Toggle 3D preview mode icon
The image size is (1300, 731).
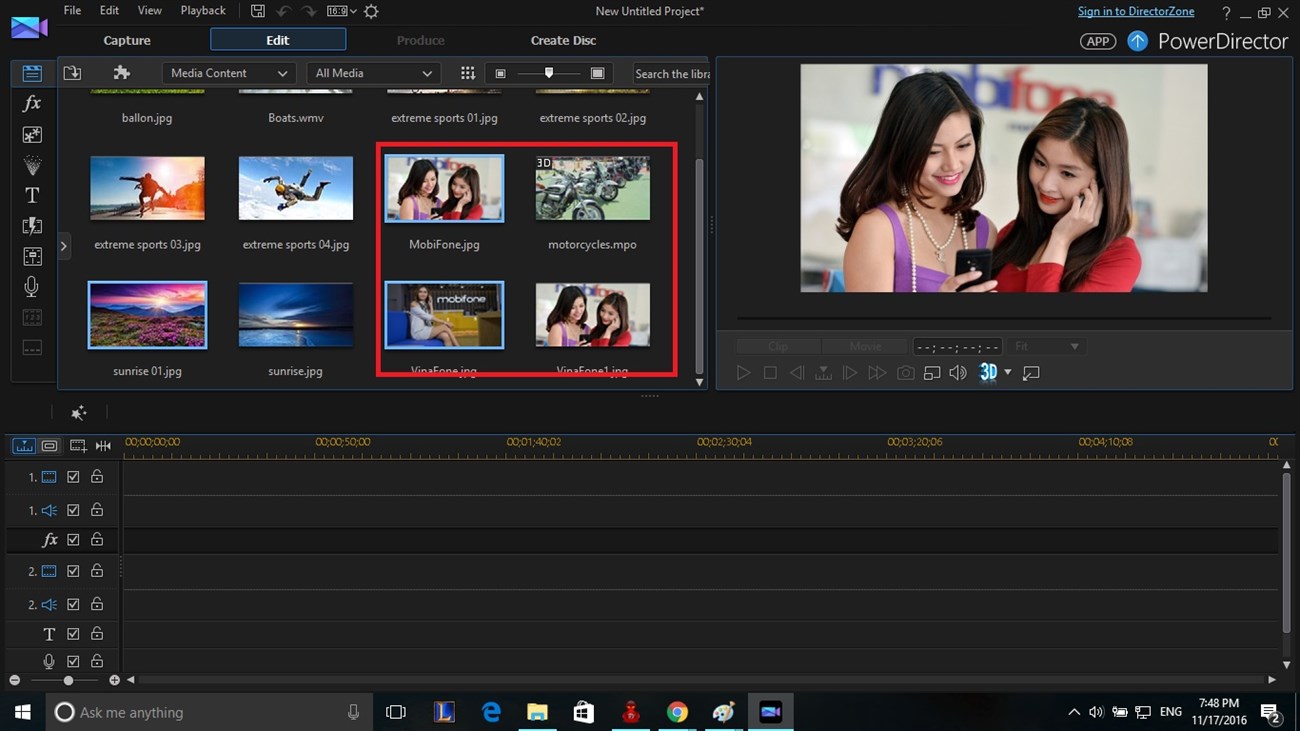[988, 372]
